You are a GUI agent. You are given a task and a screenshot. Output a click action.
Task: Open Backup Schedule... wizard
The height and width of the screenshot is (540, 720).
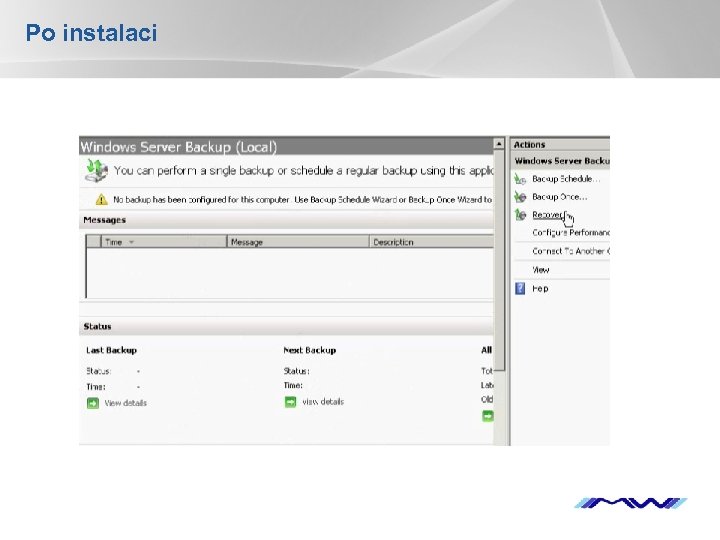[566, 179]
